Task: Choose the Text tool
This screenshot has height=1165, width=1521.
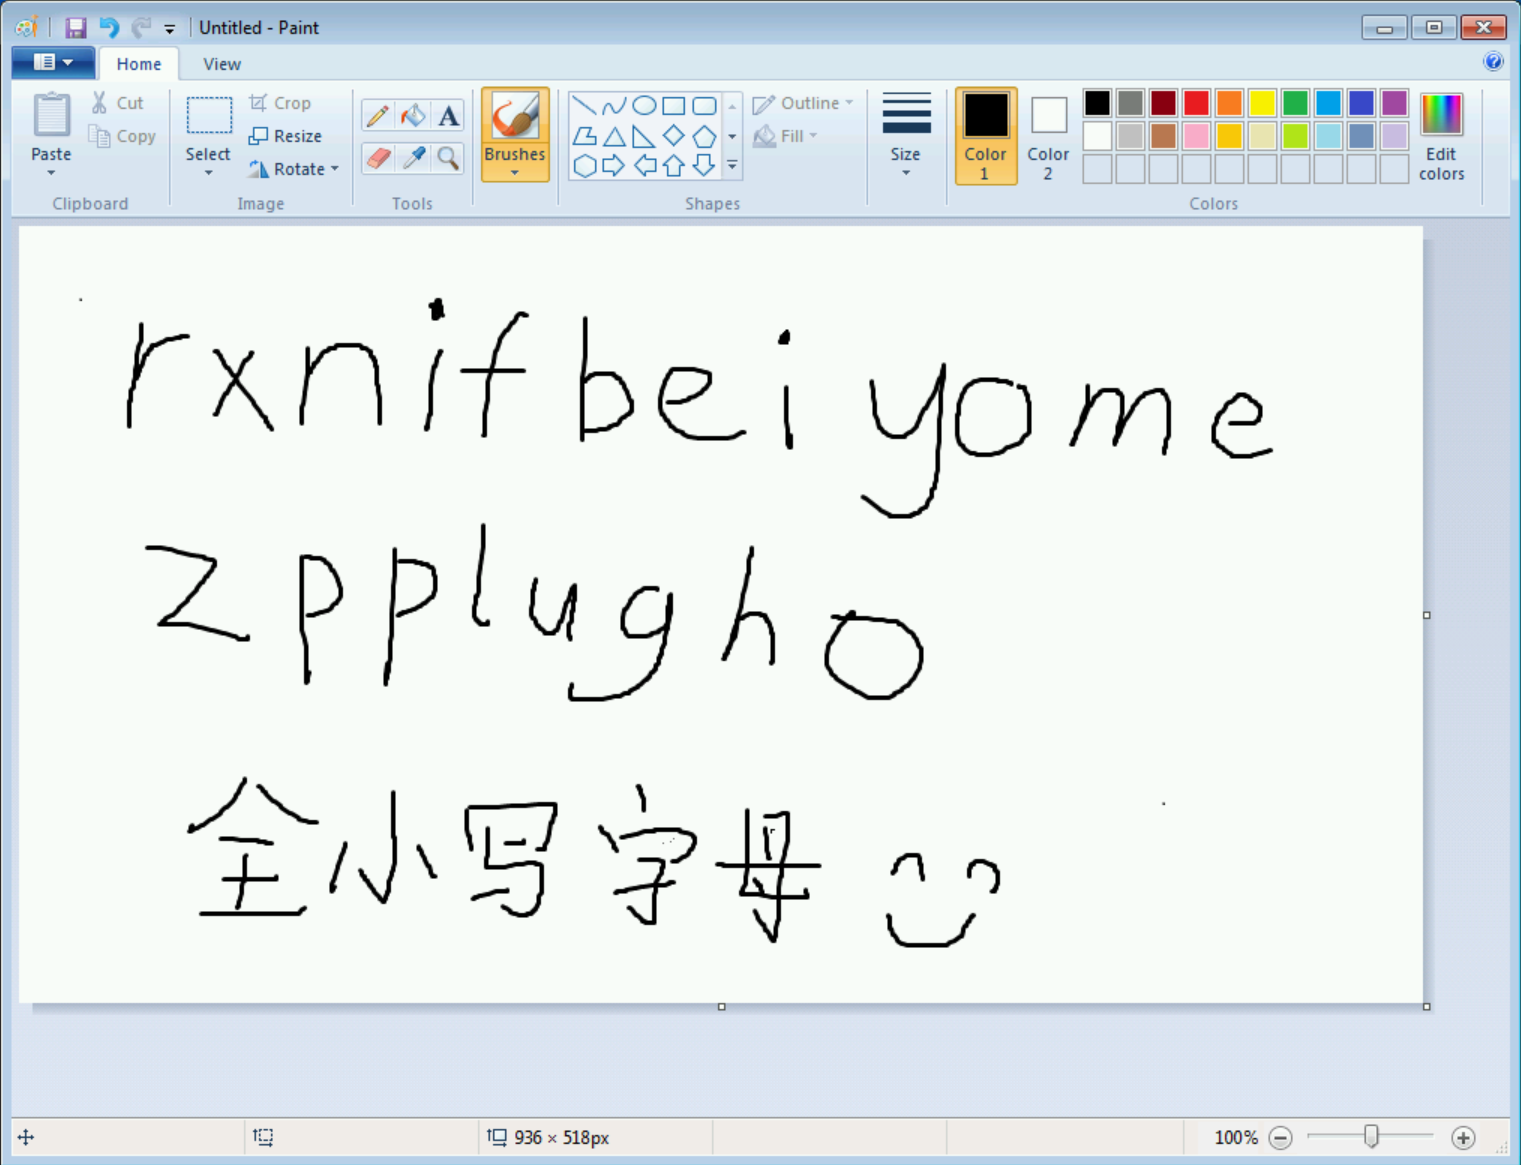Action: [x=447, y=115]
